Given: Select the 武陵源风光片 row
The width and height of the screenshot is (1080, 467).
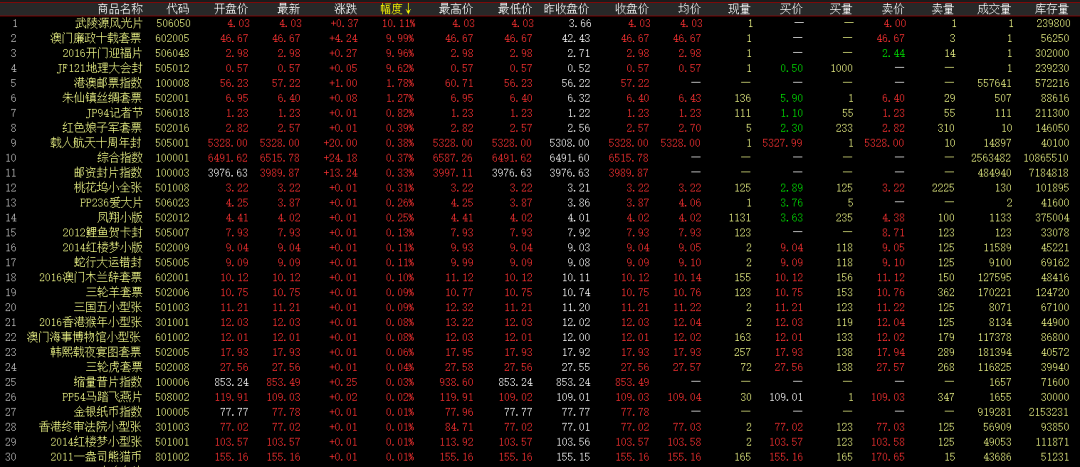Looking at the screenshot, I should pyautogui.click(x=540, y=23).
